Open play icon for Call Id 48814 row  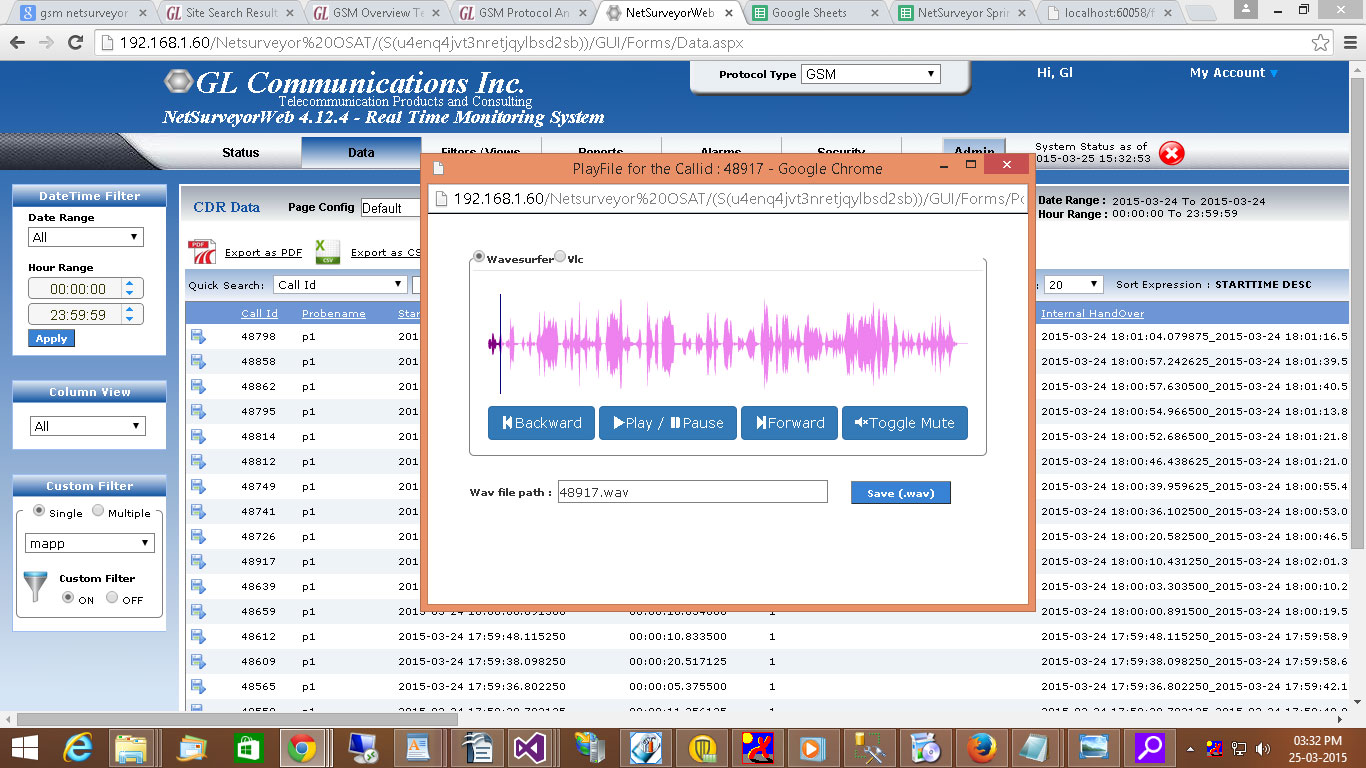[198, 437]
